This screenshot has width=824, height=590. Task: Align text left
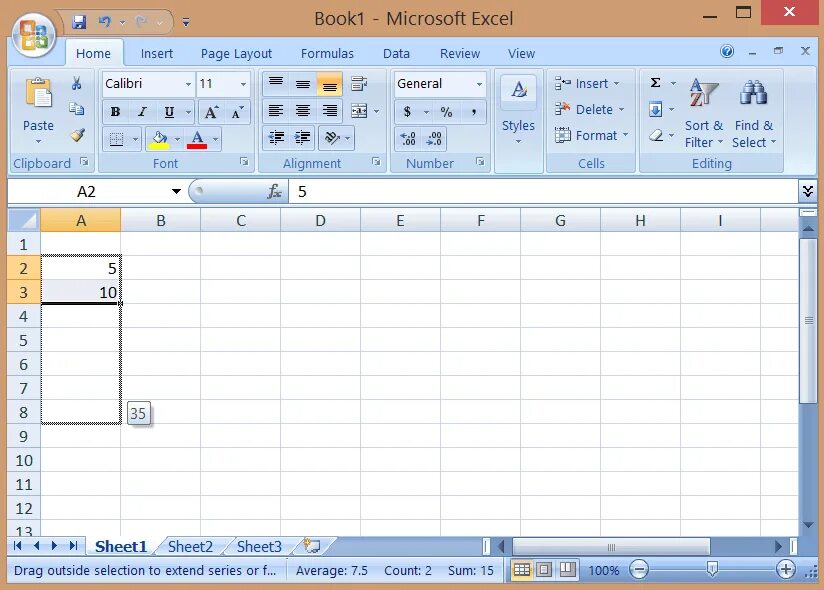click(276, 111)
